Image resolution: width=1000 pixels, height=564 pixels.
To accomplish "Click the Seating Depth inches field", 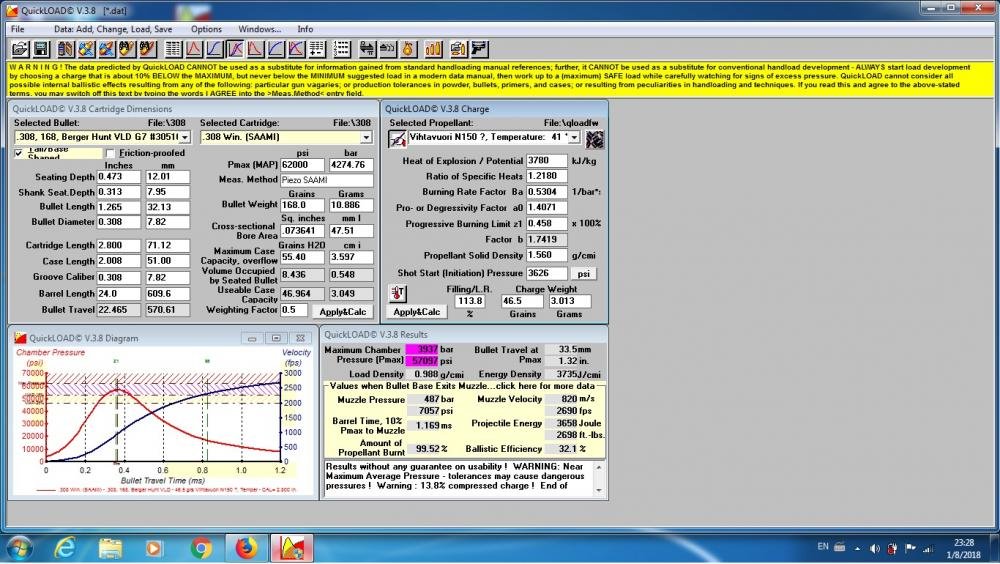I will [x=118, y=176].
